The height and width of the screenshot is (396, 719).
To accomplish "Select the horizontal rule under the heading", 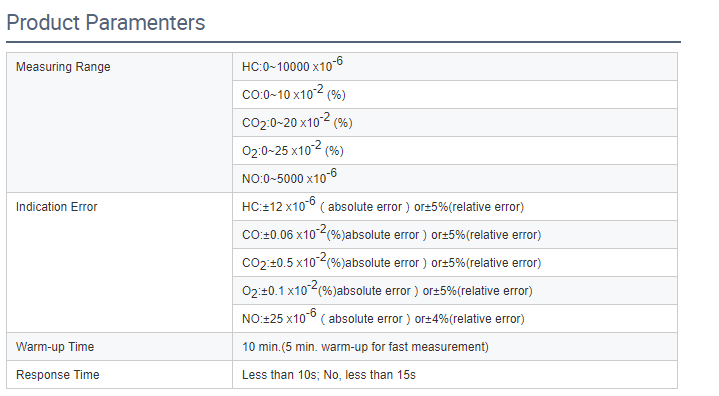I will [x=343, y=42].
